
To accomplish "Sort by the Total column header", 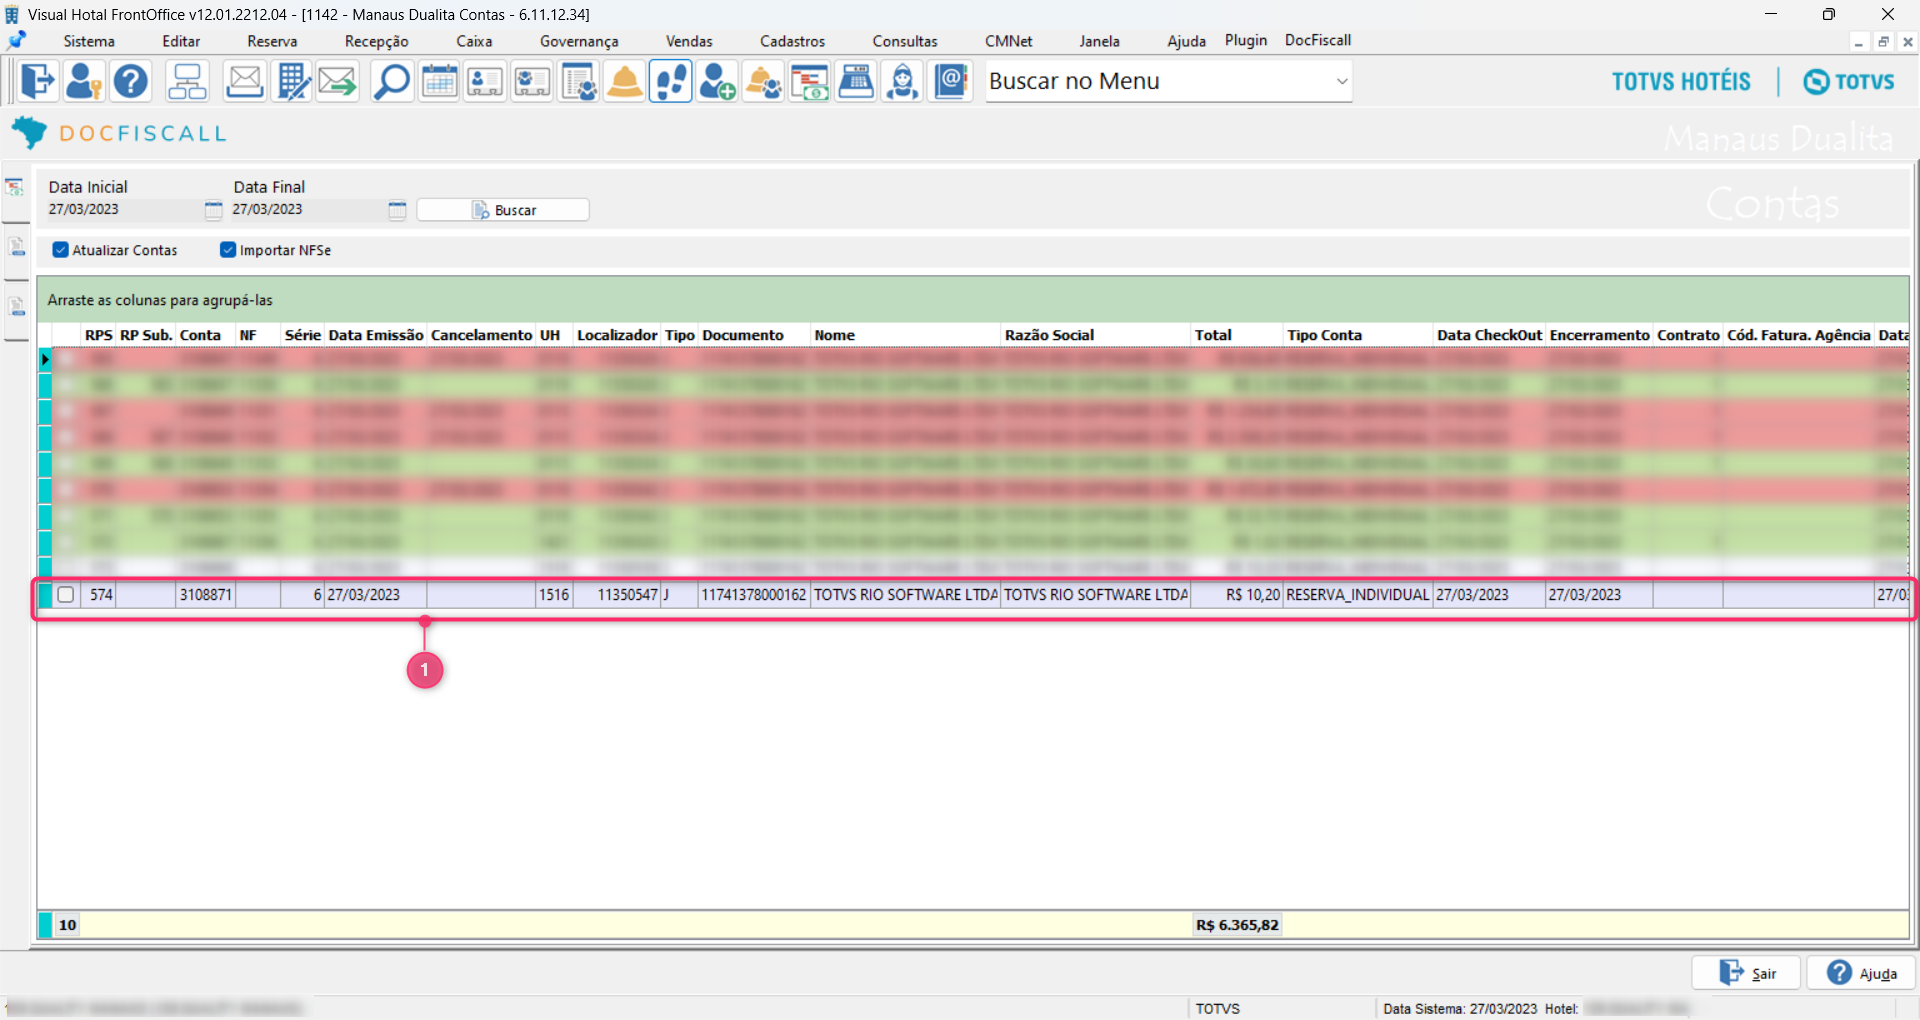I will click(x=1237, y=335).
